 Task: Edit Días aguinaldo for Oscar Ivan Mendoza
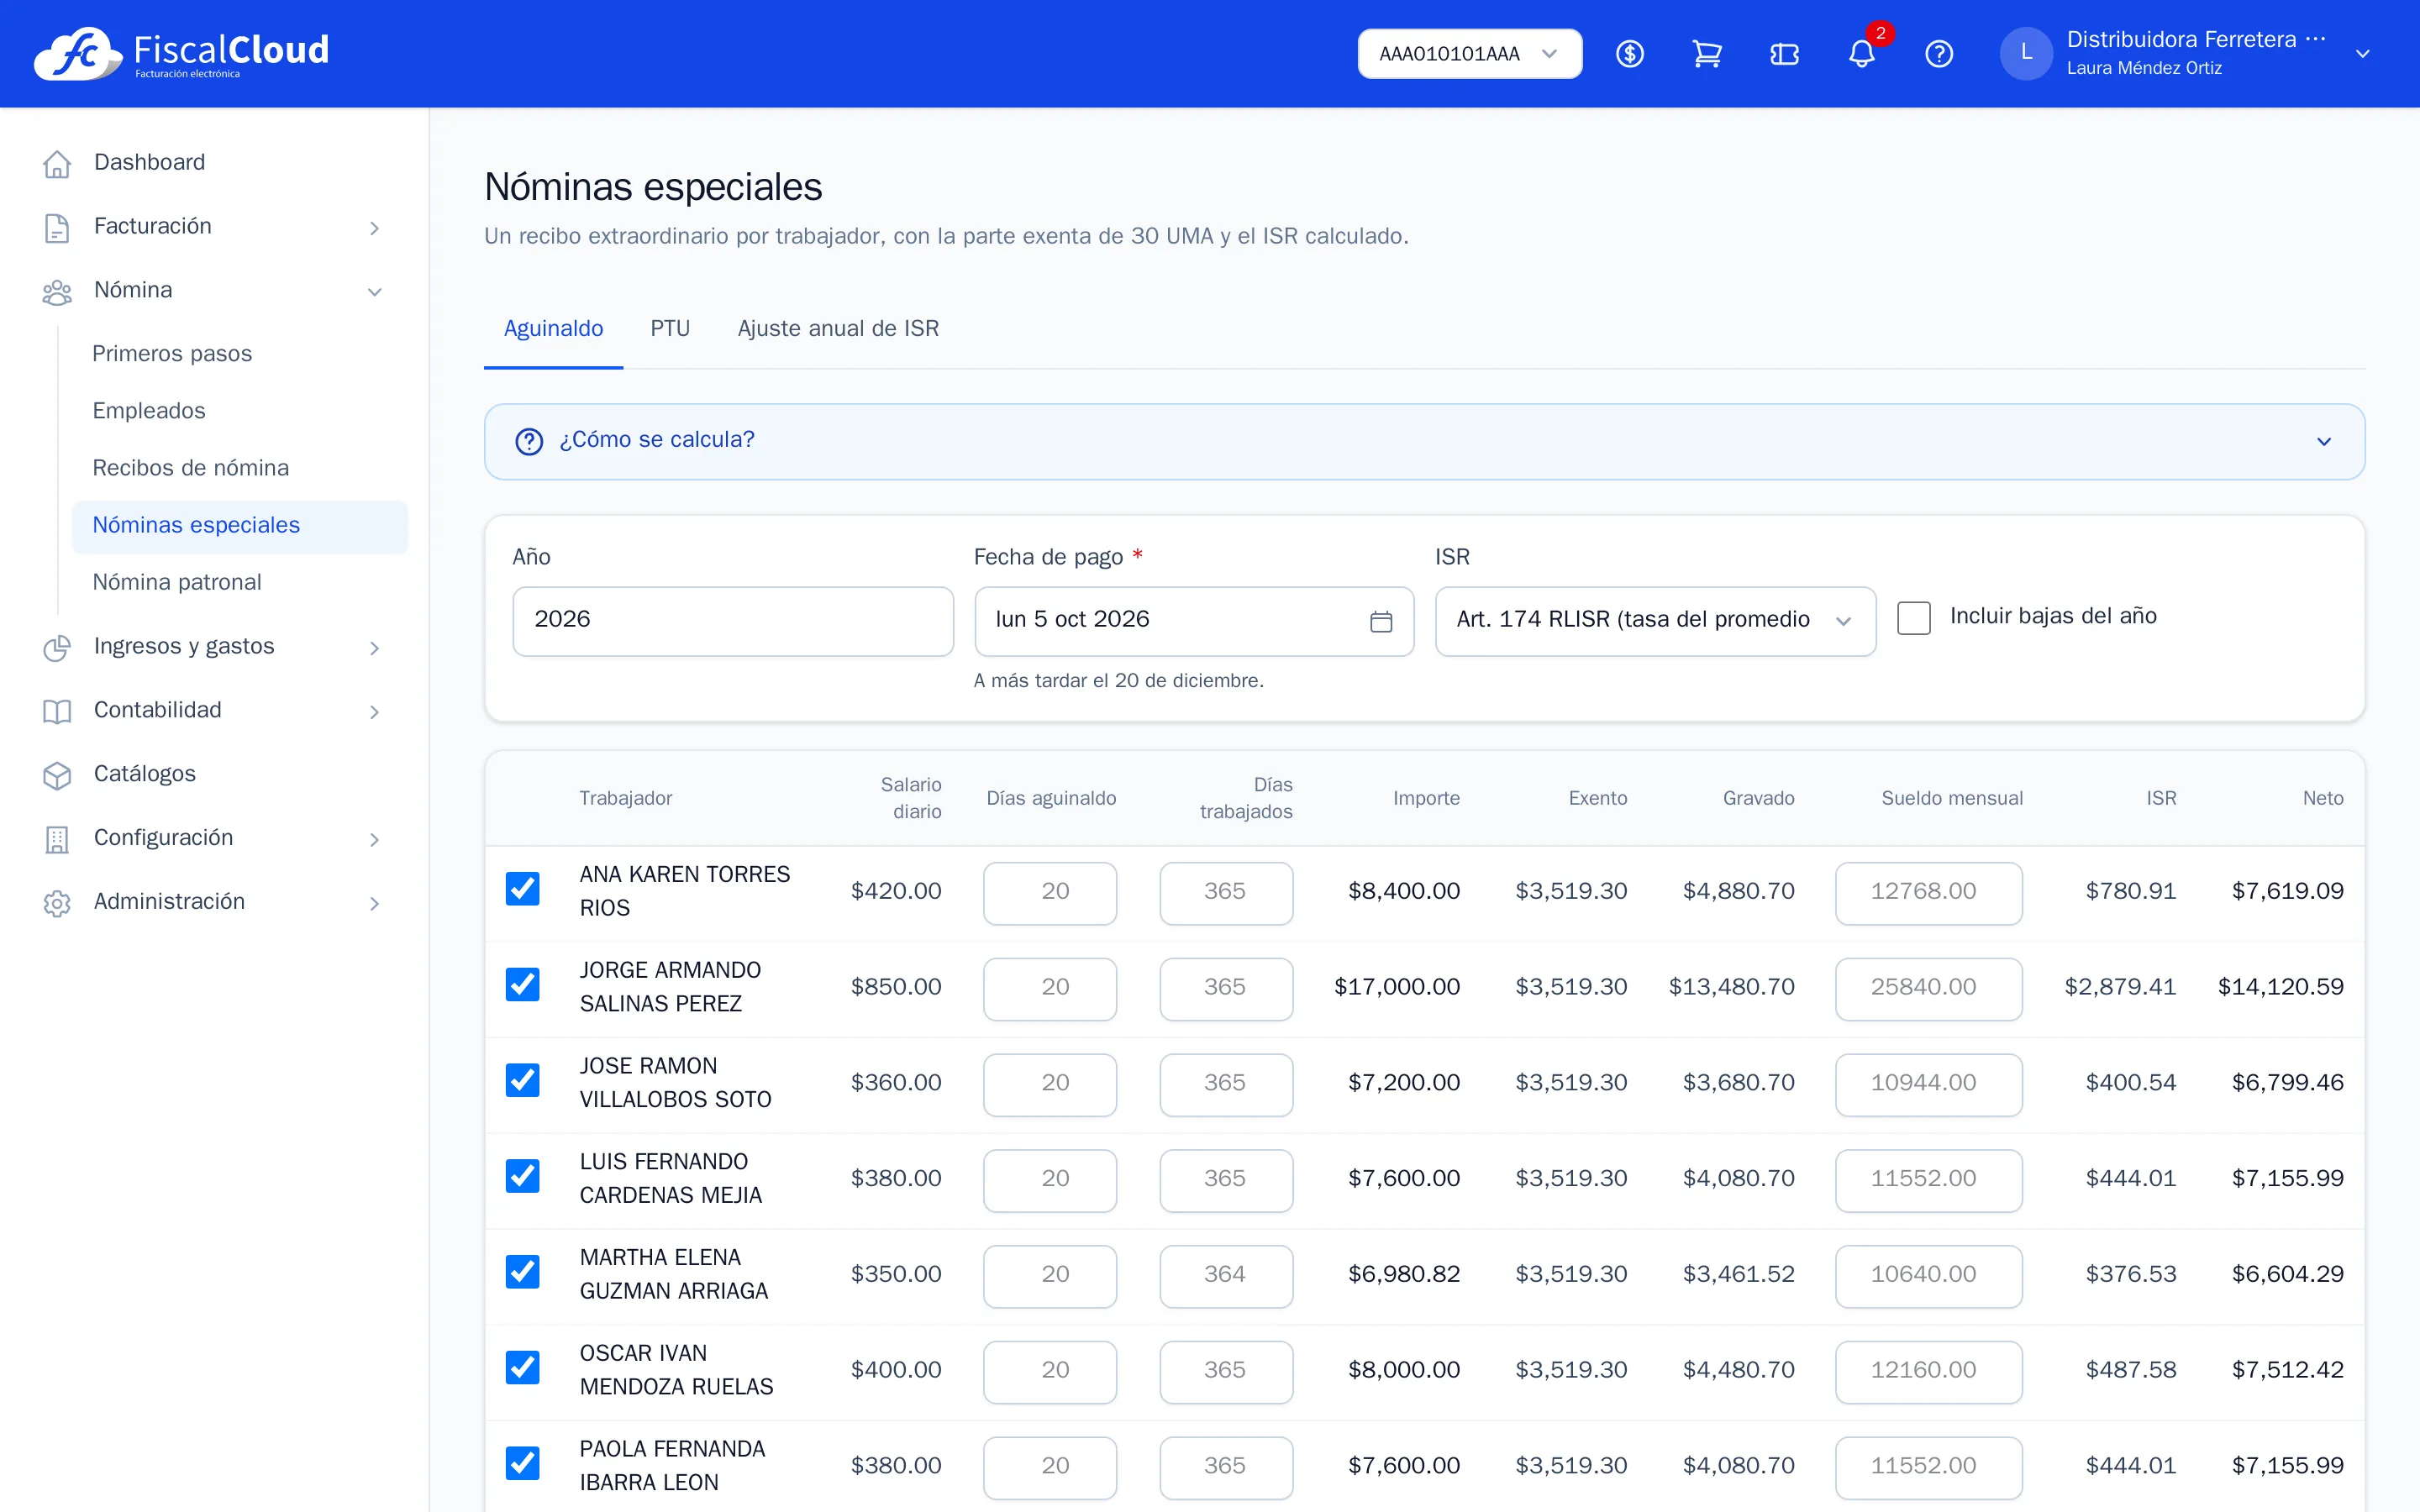(x=1049, y=1372)
